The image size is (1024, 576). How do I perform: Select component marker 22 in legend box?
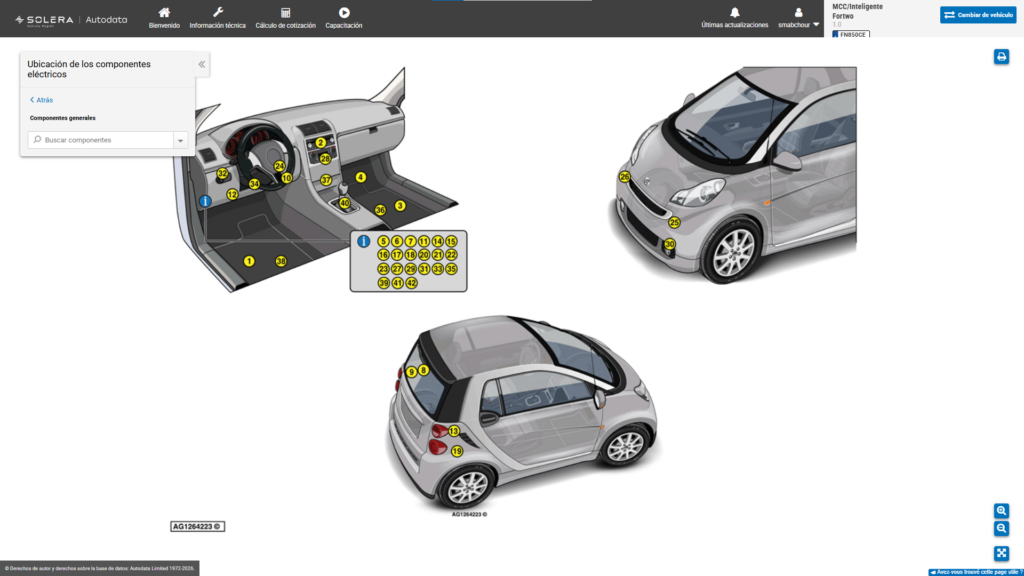(451, 255)
